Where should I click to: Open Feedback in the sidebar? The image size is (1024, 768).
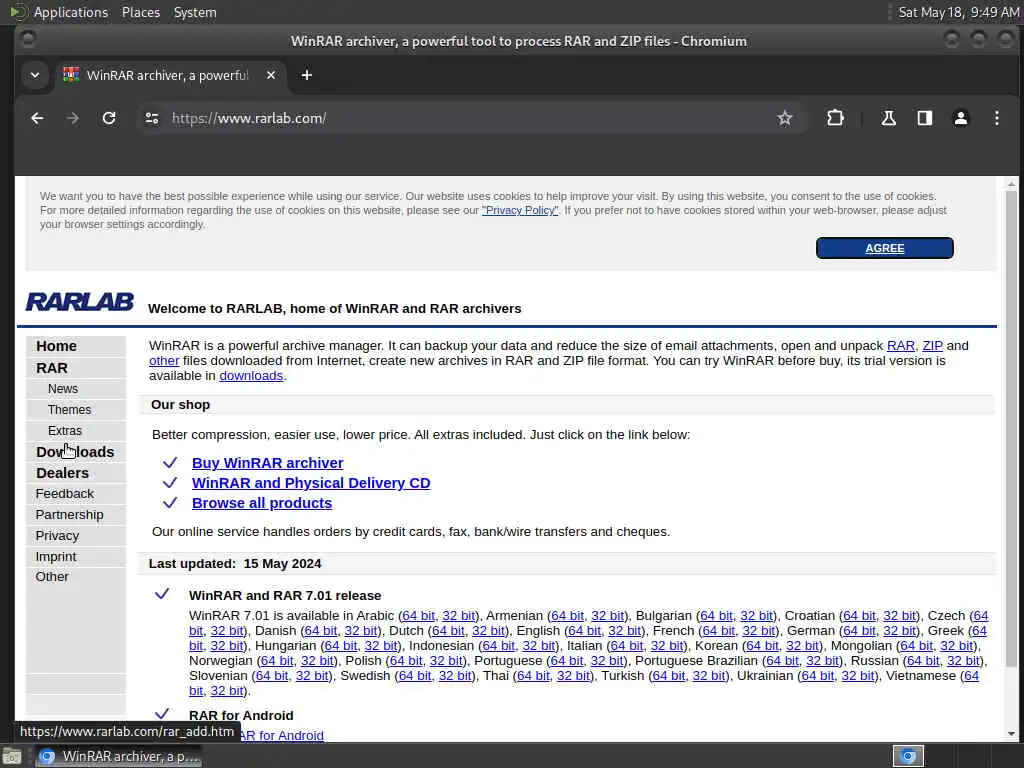(x=65, y=494)
